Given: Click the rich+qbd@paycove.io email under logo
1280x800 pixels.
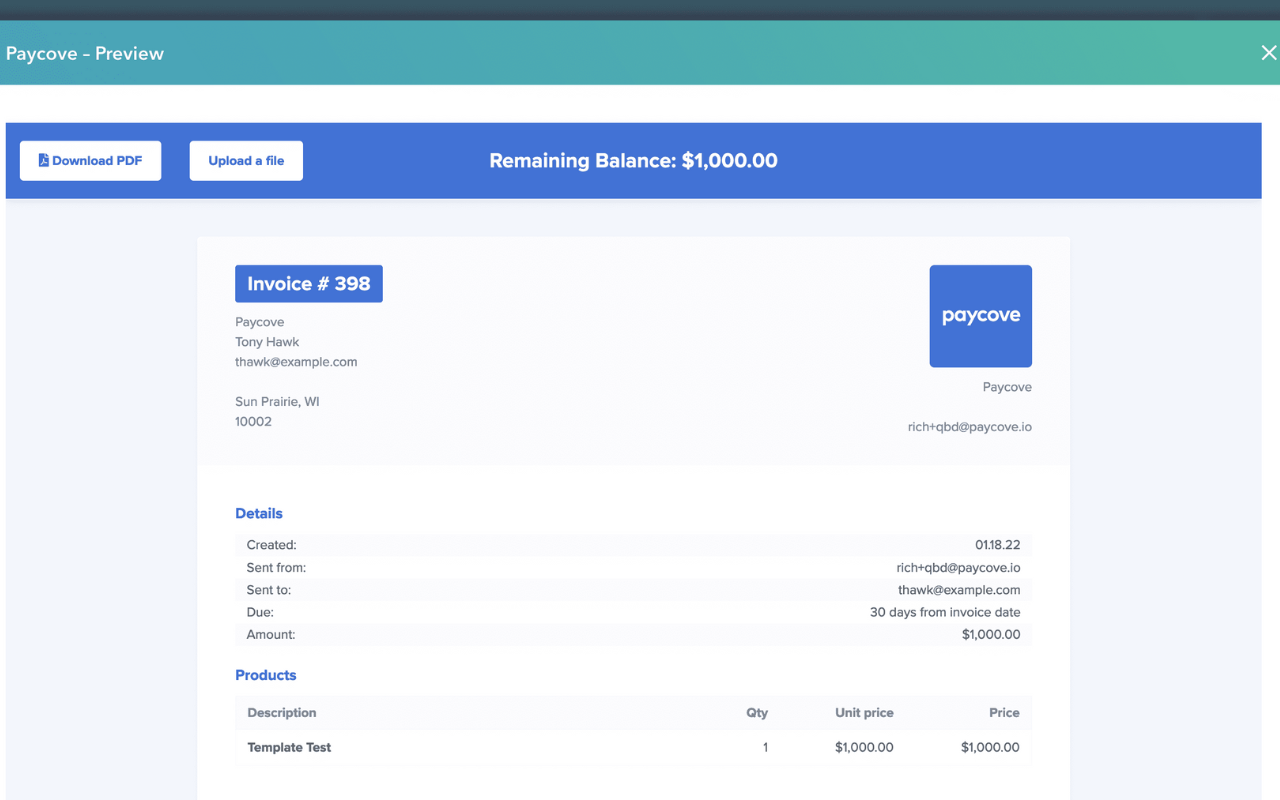Looking at the screenshot, I should point(969,427).
